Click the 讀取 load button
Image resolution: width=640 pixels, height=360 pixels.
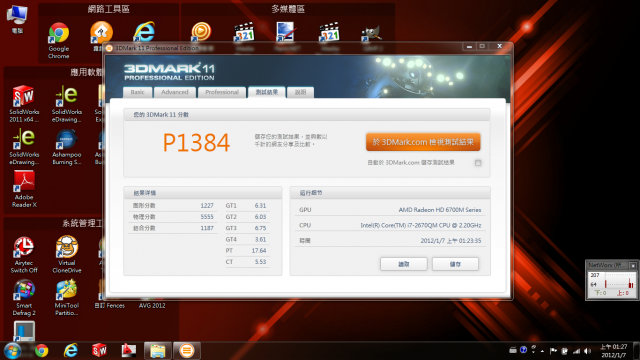tap(404, 264)
